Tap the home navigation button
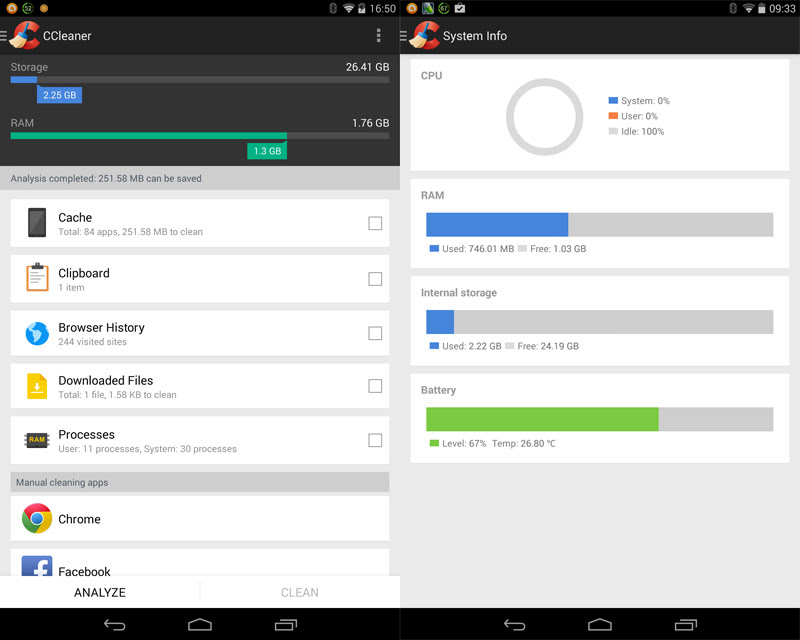Screen dimensions: 800x640 click(199, 623)
